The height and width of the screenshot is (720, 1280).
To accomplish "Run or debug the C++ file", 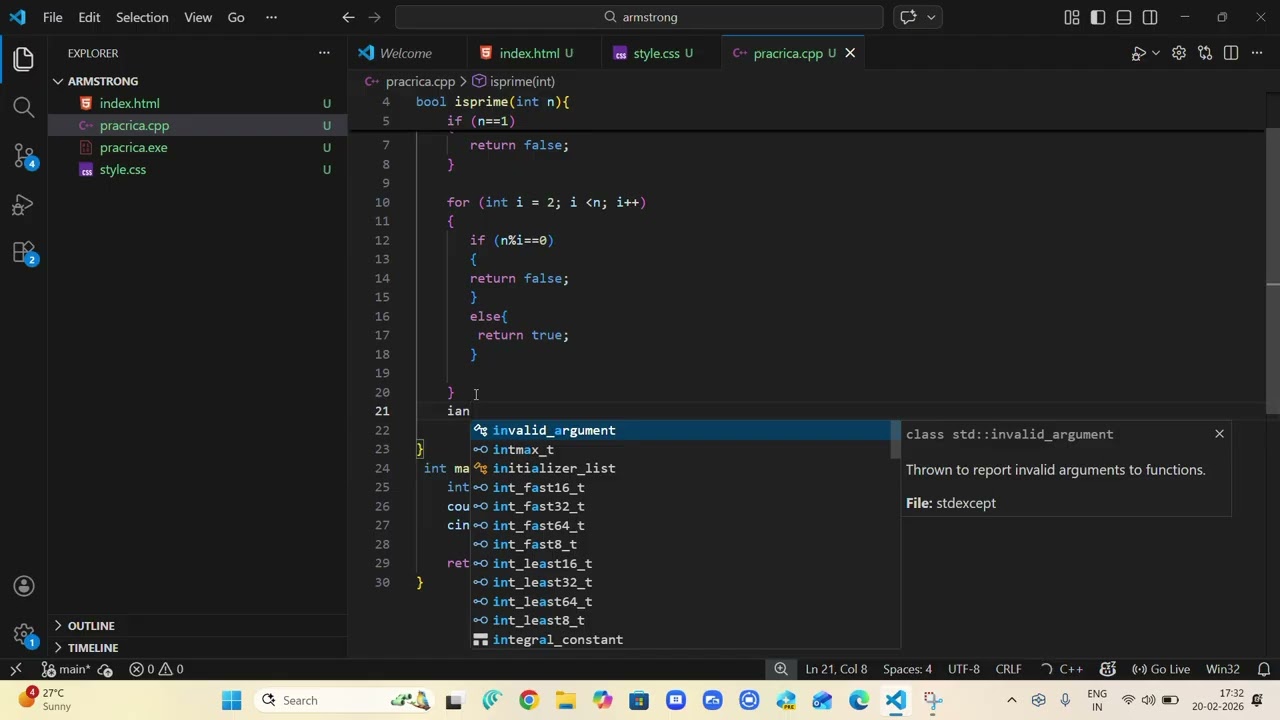I will click(1138, 53).
